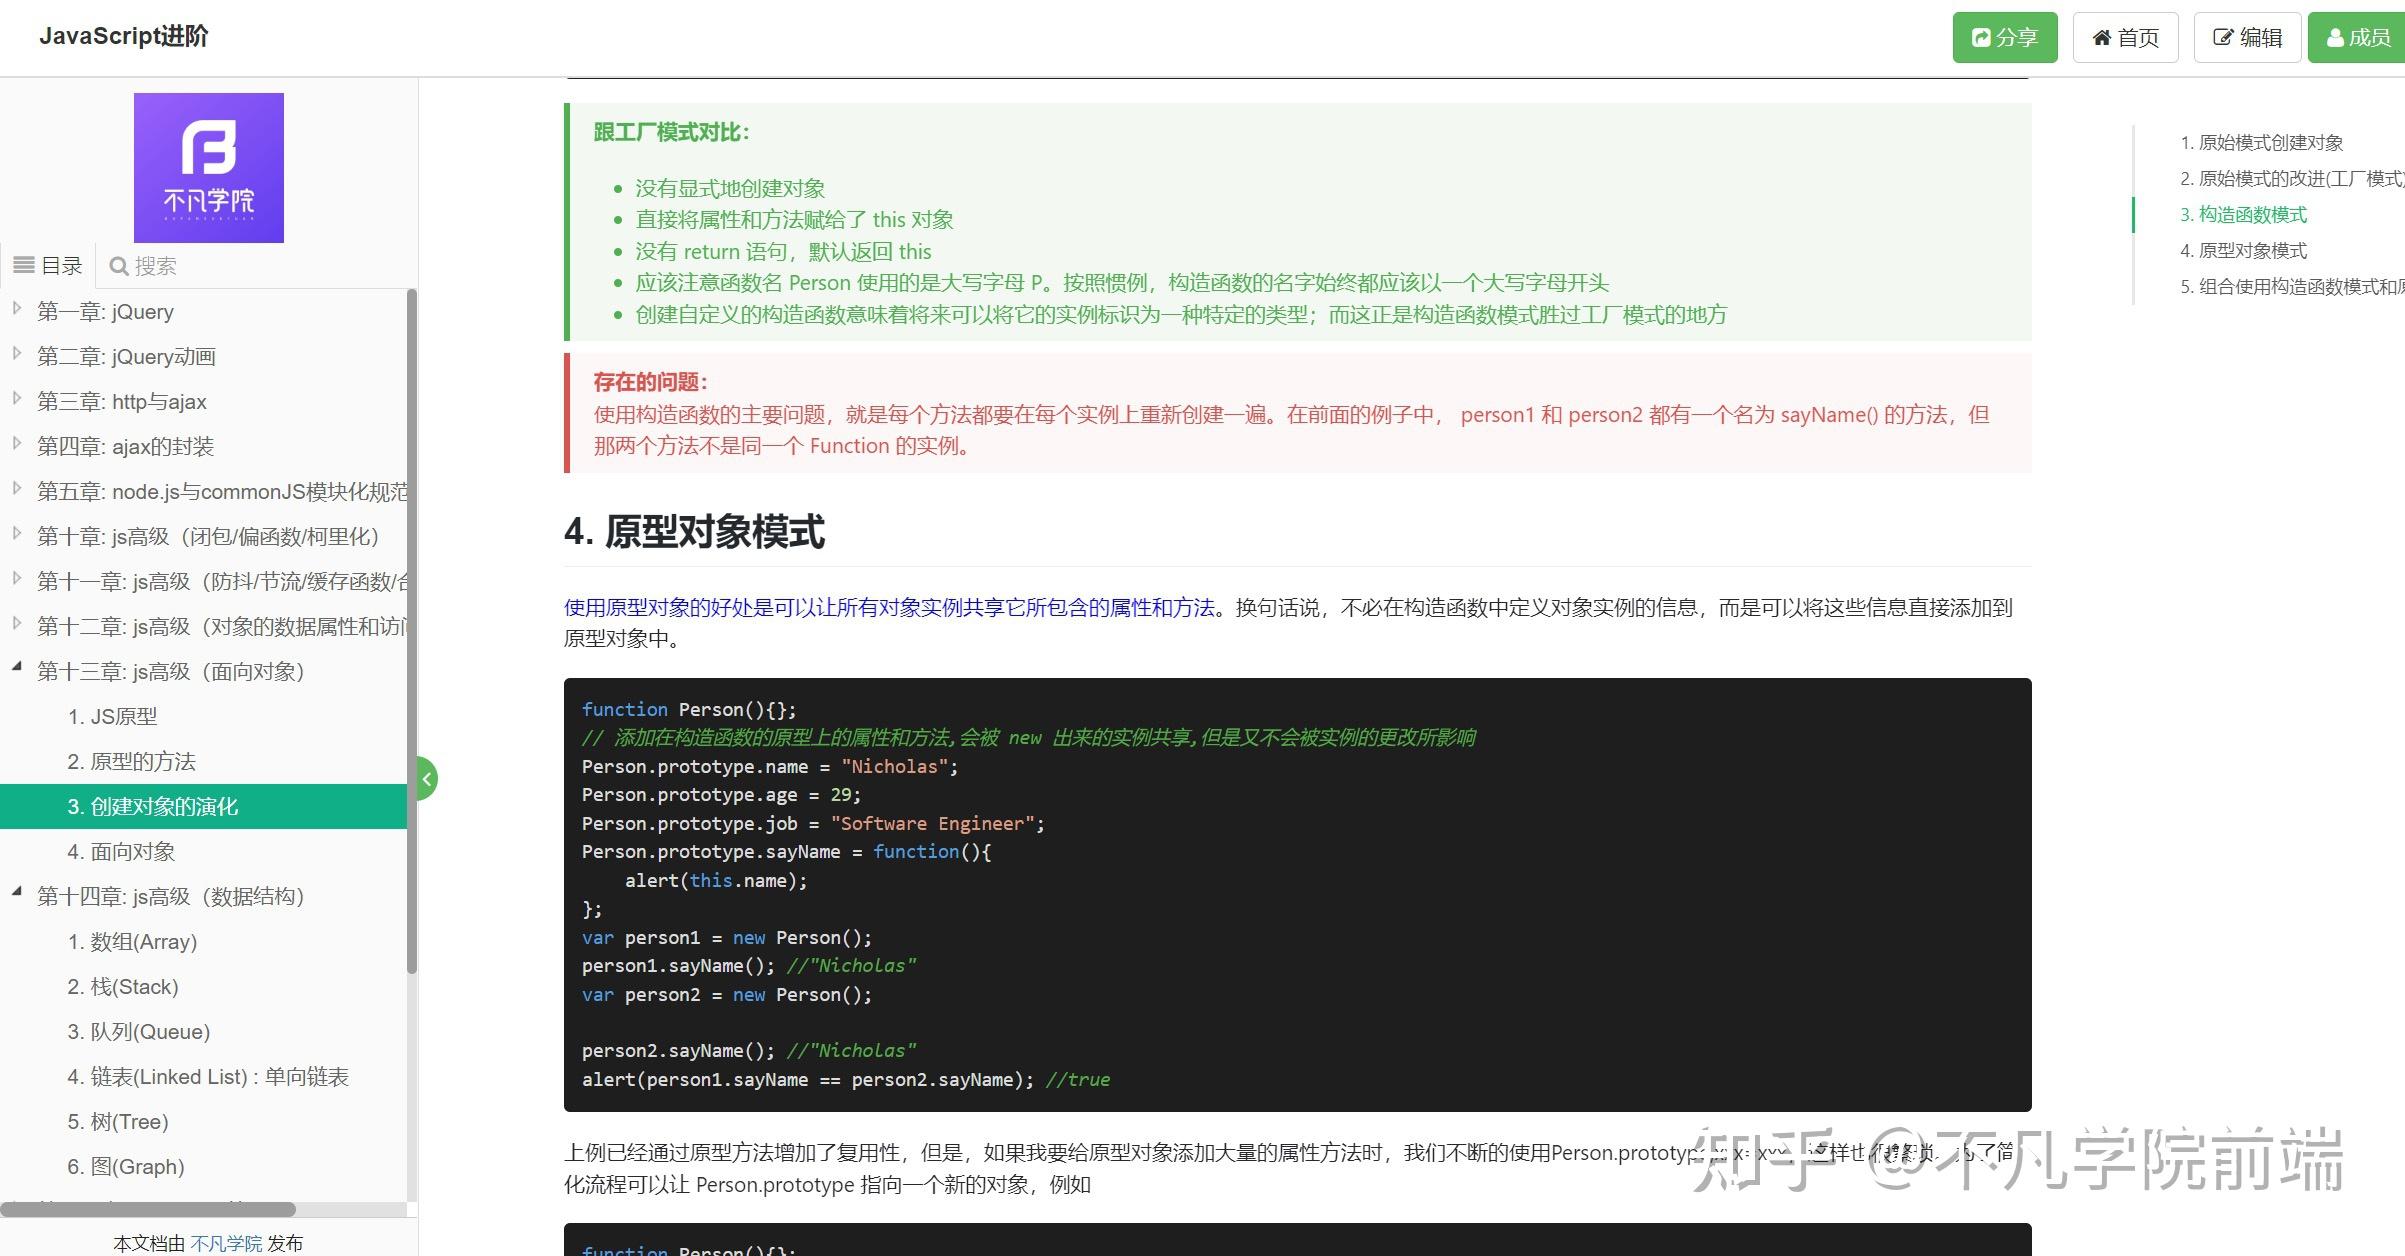The image size is (2405, 1256).
Task: Expand 第一章: jQuery chapter triangle
Action: point(17,309)
